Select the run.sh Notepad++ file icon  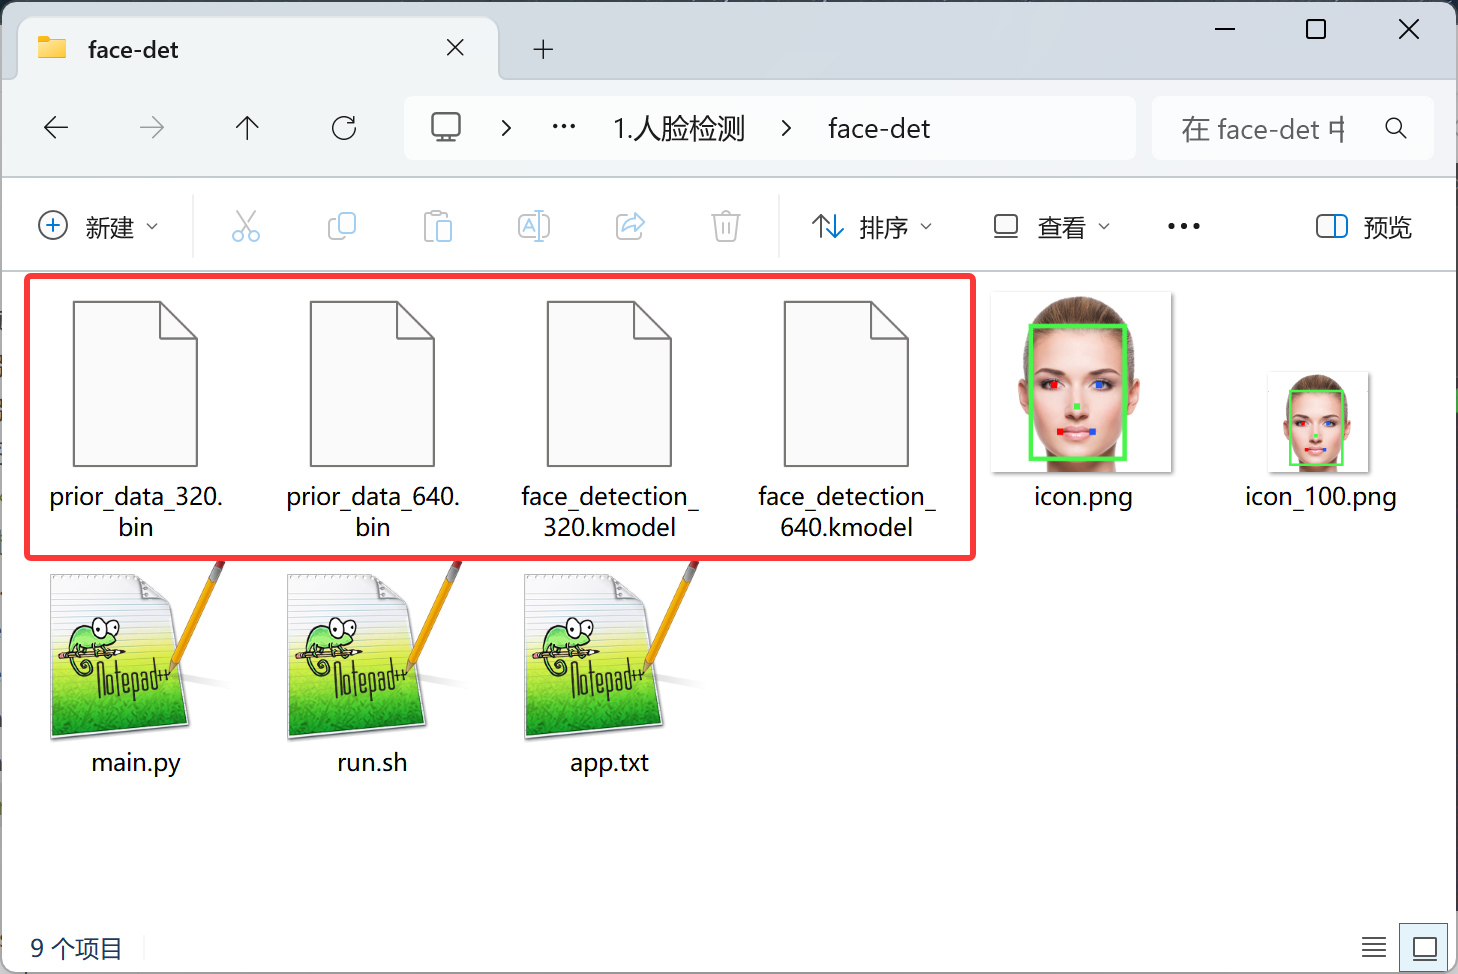click(372, 652)
